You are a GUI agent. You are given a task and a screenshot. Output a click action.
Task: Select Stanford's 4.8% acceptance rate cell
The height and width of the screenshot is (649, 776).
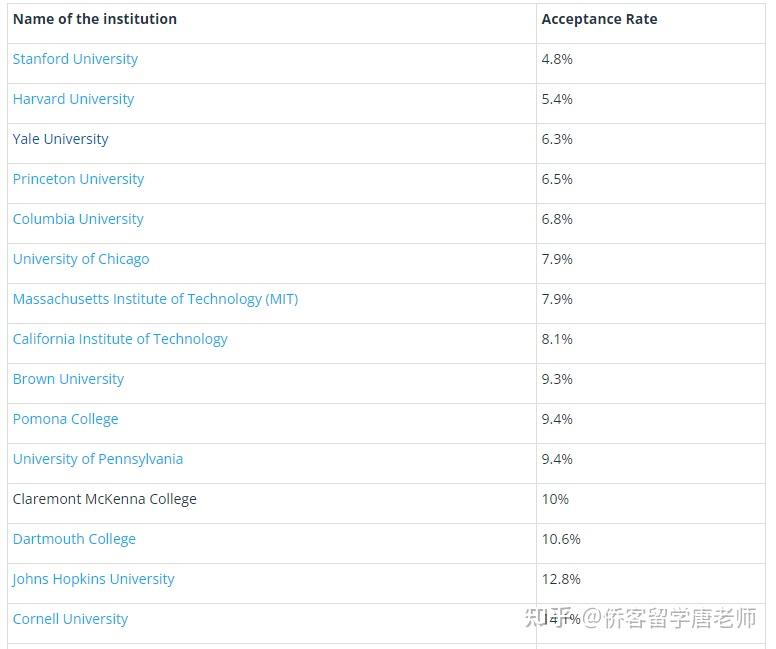(x=557, y=59)
